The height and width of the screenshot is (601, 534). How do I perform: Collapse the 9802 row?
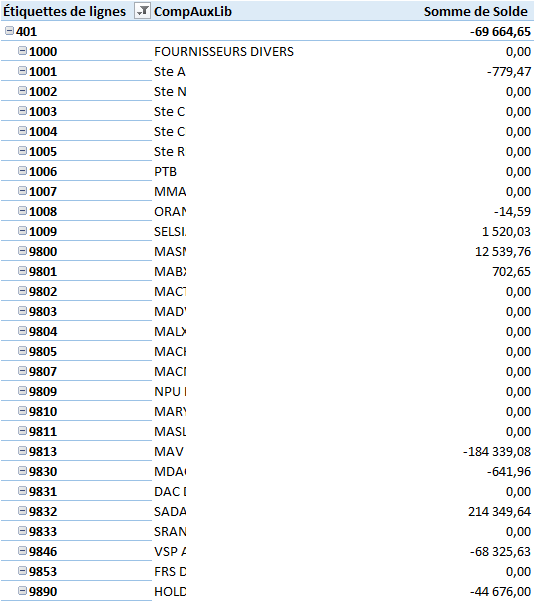click(x=23, y=291)
